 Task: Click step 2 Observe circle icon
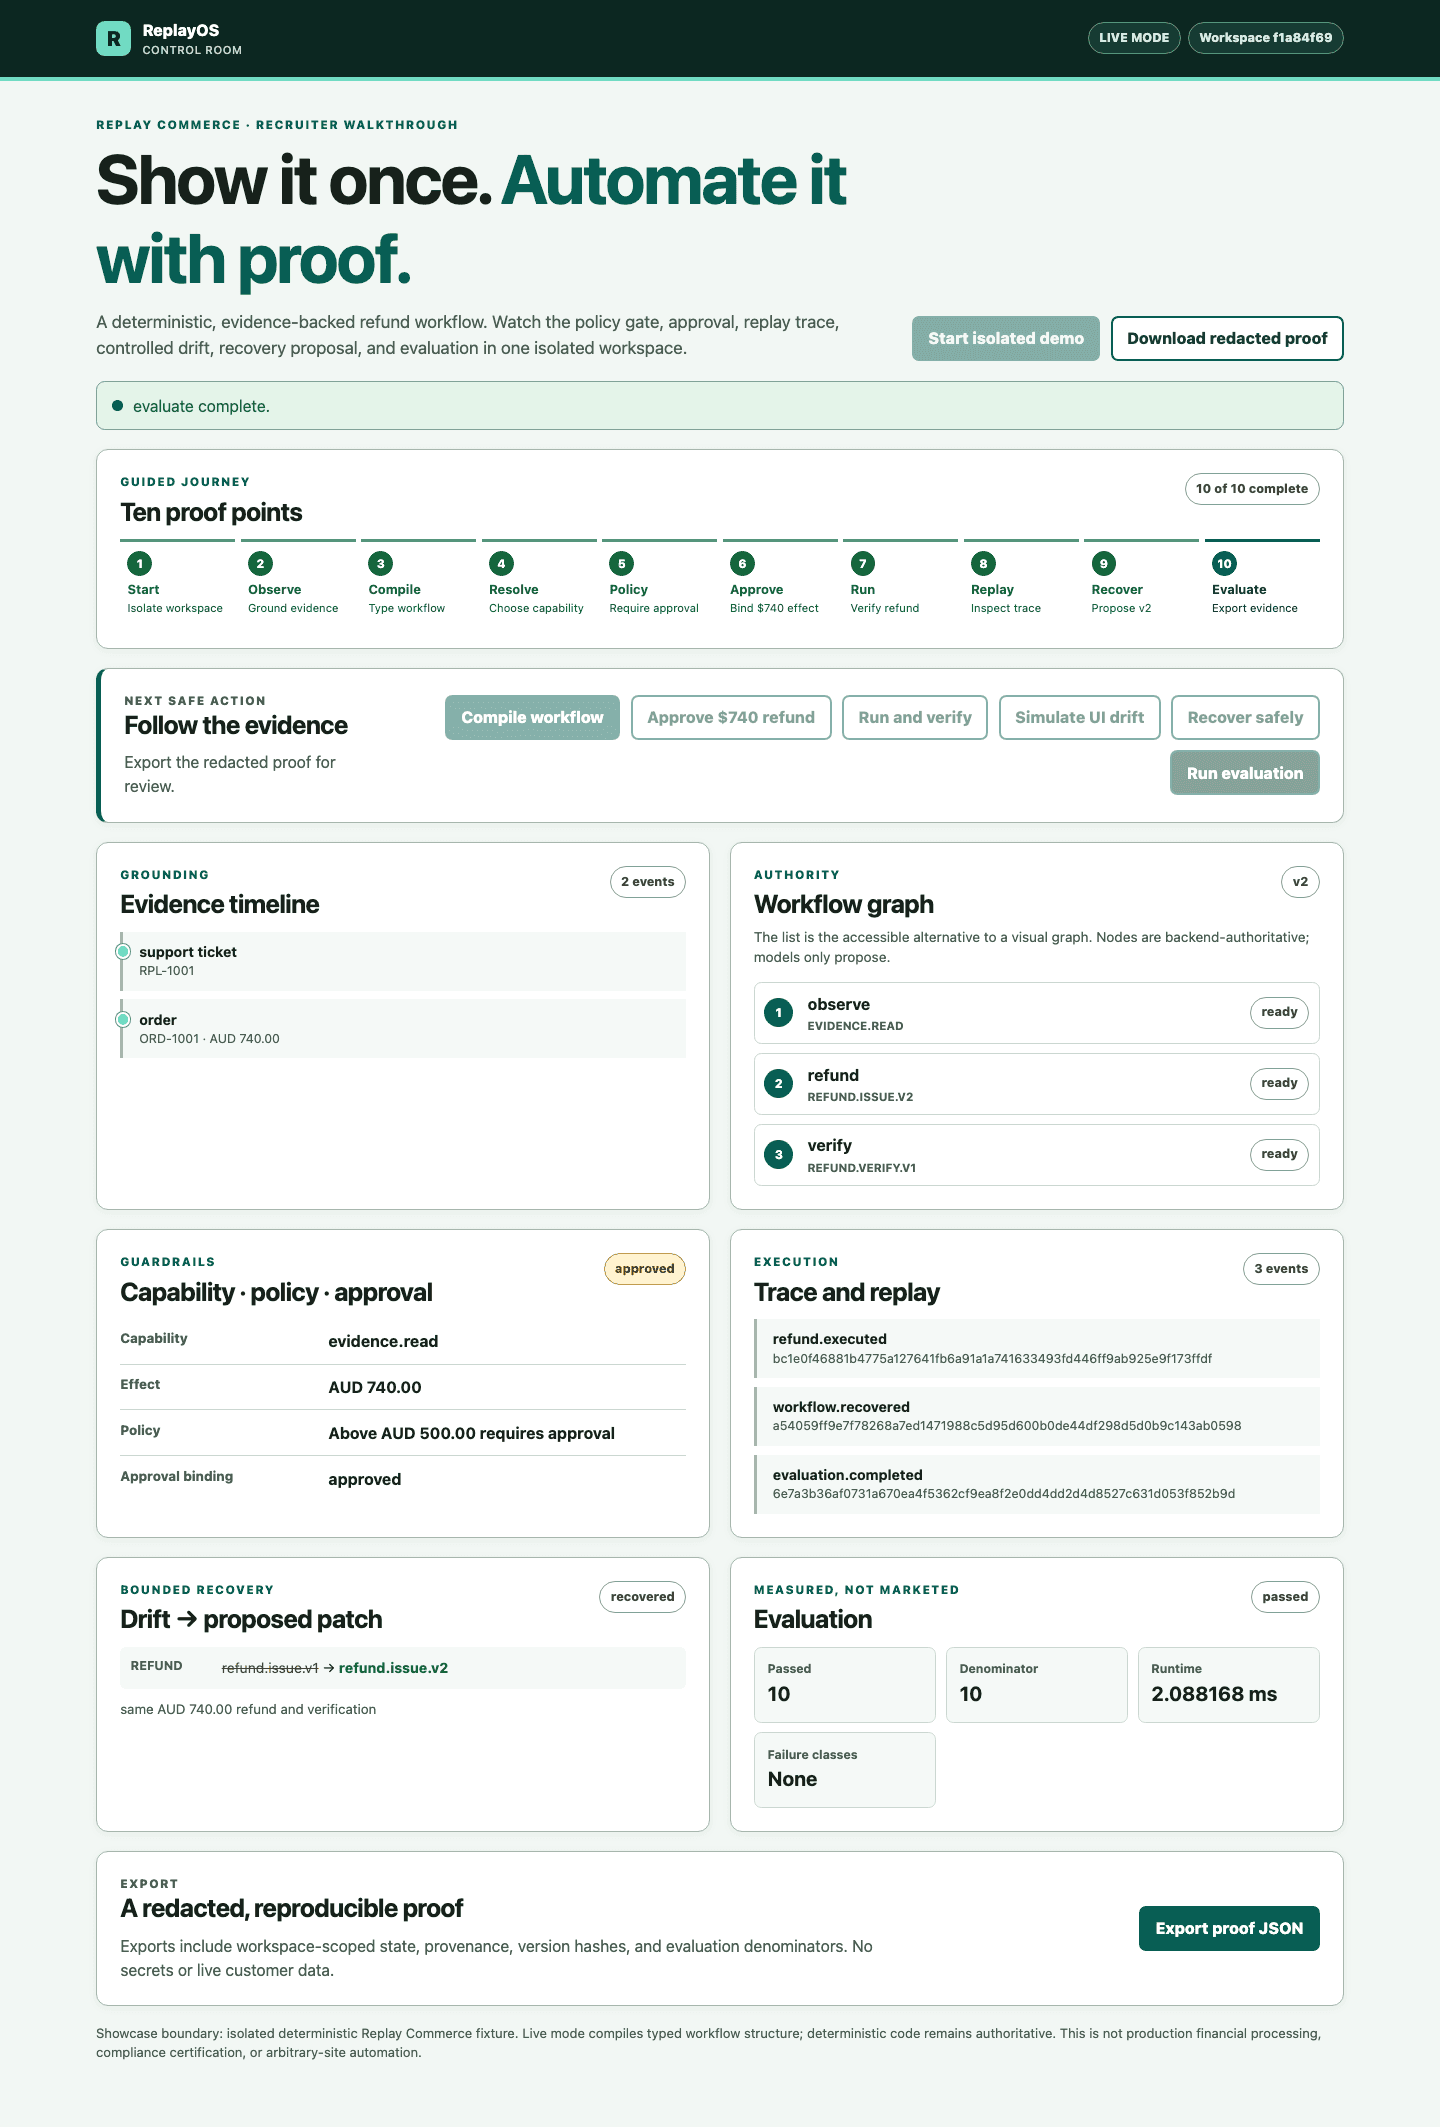tap(260, 563)
